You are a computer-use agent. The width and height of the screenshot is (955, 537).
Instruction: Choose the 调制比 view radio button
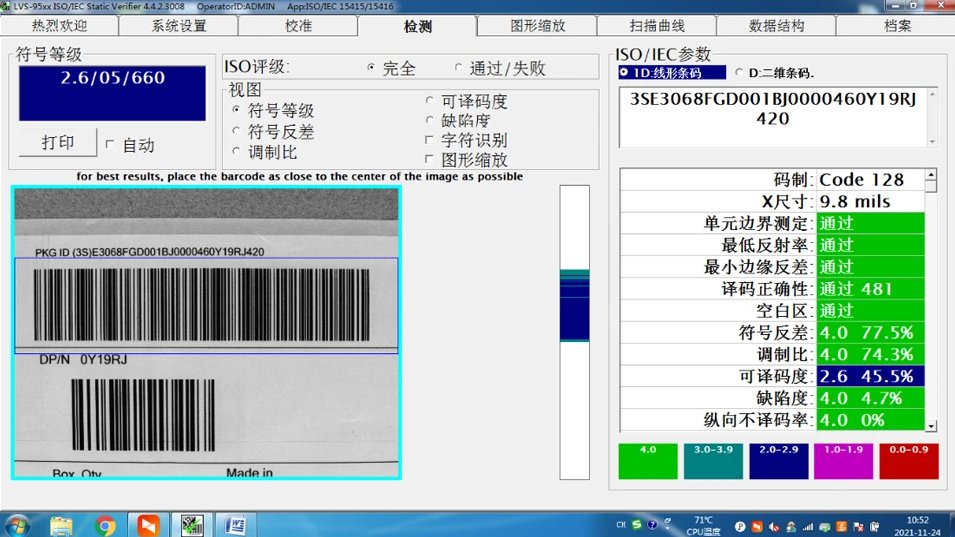tap(236, 152)
